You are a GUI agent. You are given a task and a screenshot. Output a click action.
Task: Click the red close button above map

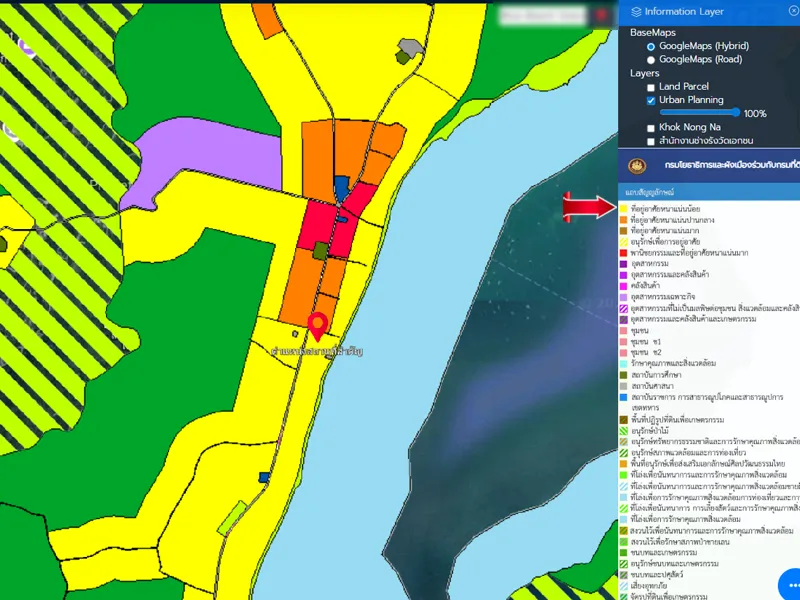click(x=600, y=16)
